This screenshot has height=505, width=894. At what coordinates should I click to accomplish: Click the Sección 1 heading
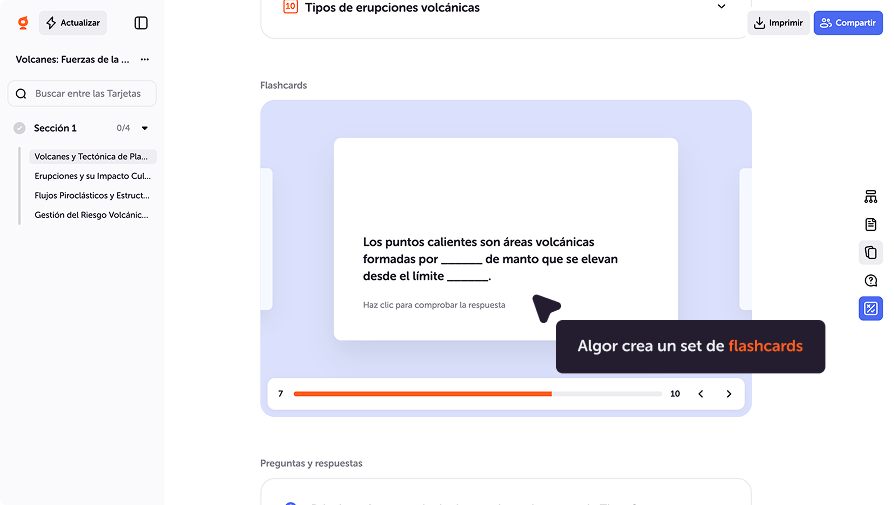click(55, 128)
